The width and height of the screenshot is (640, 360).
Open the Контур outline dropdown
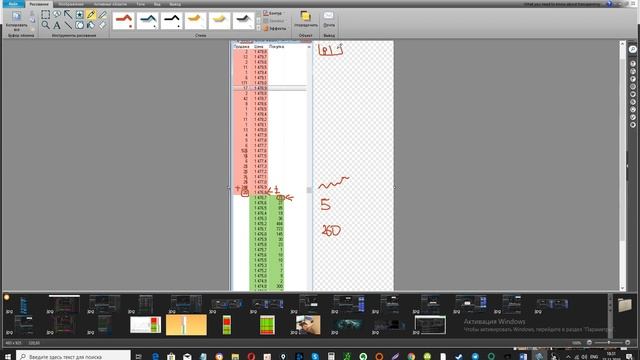[x=274, y=13]
